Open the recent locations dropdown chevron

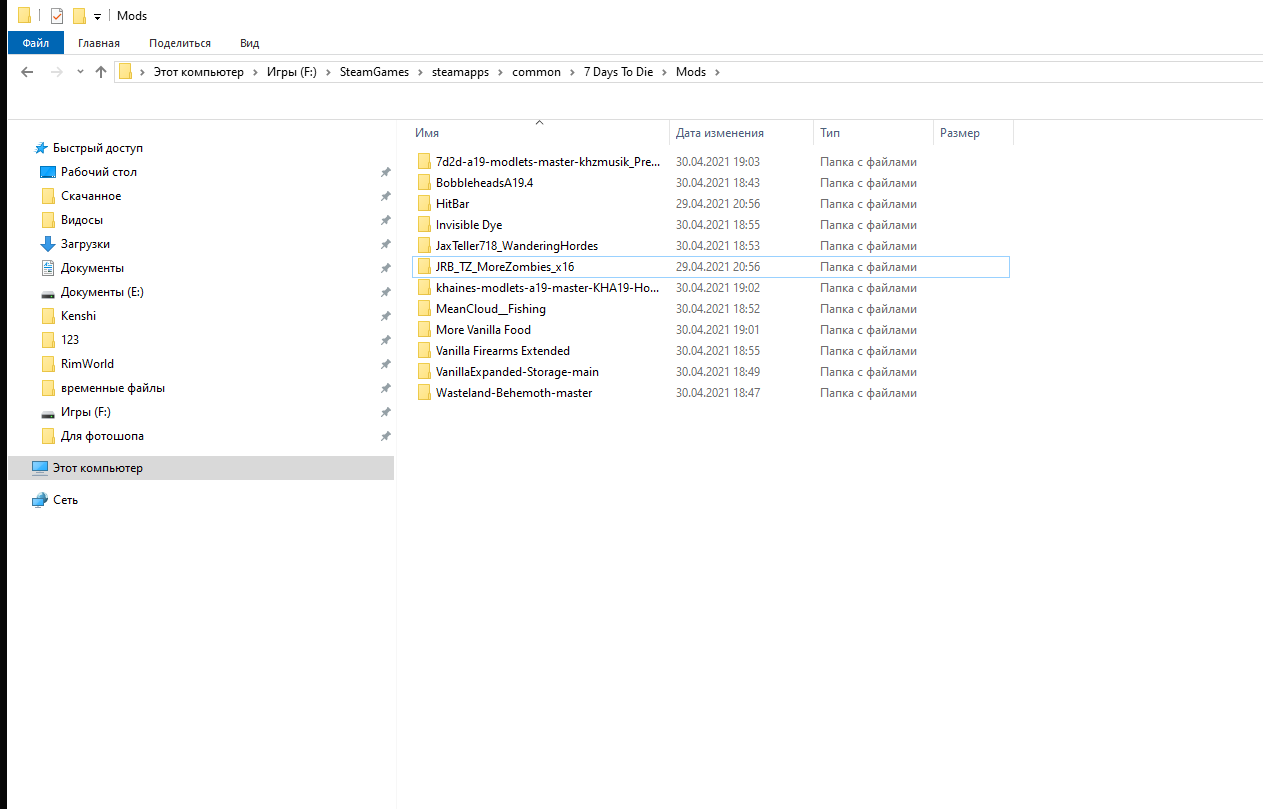(x=80, y=72)
